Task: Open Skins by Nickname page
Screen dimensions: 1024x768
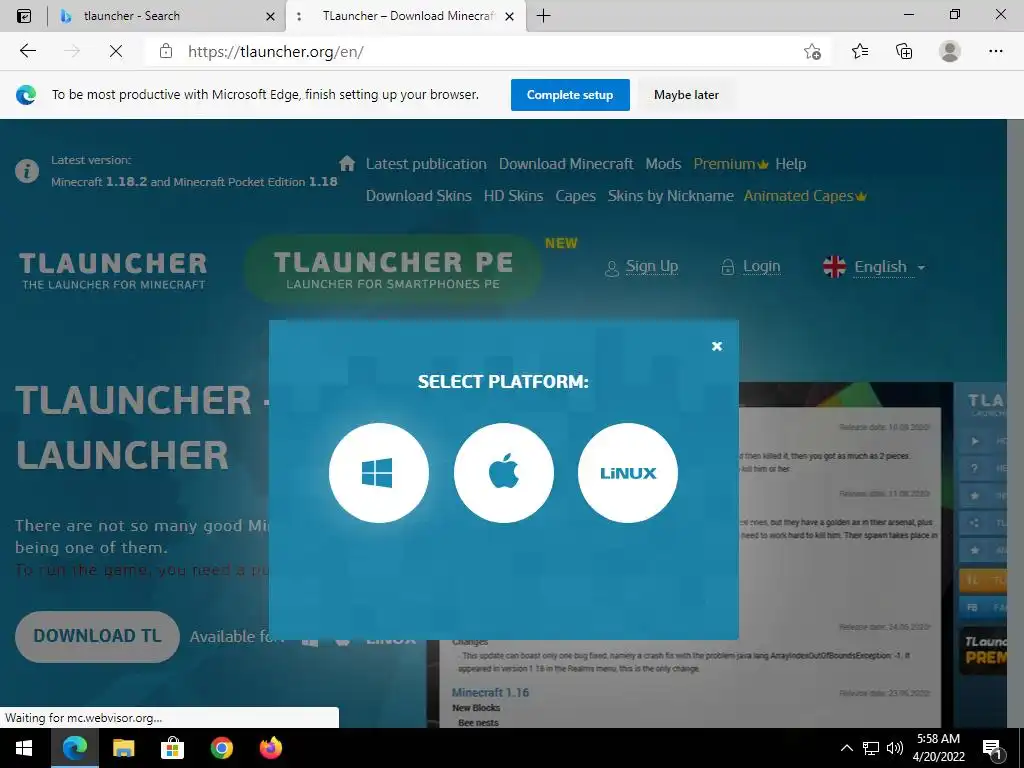Action: click(x=671, y=196)
